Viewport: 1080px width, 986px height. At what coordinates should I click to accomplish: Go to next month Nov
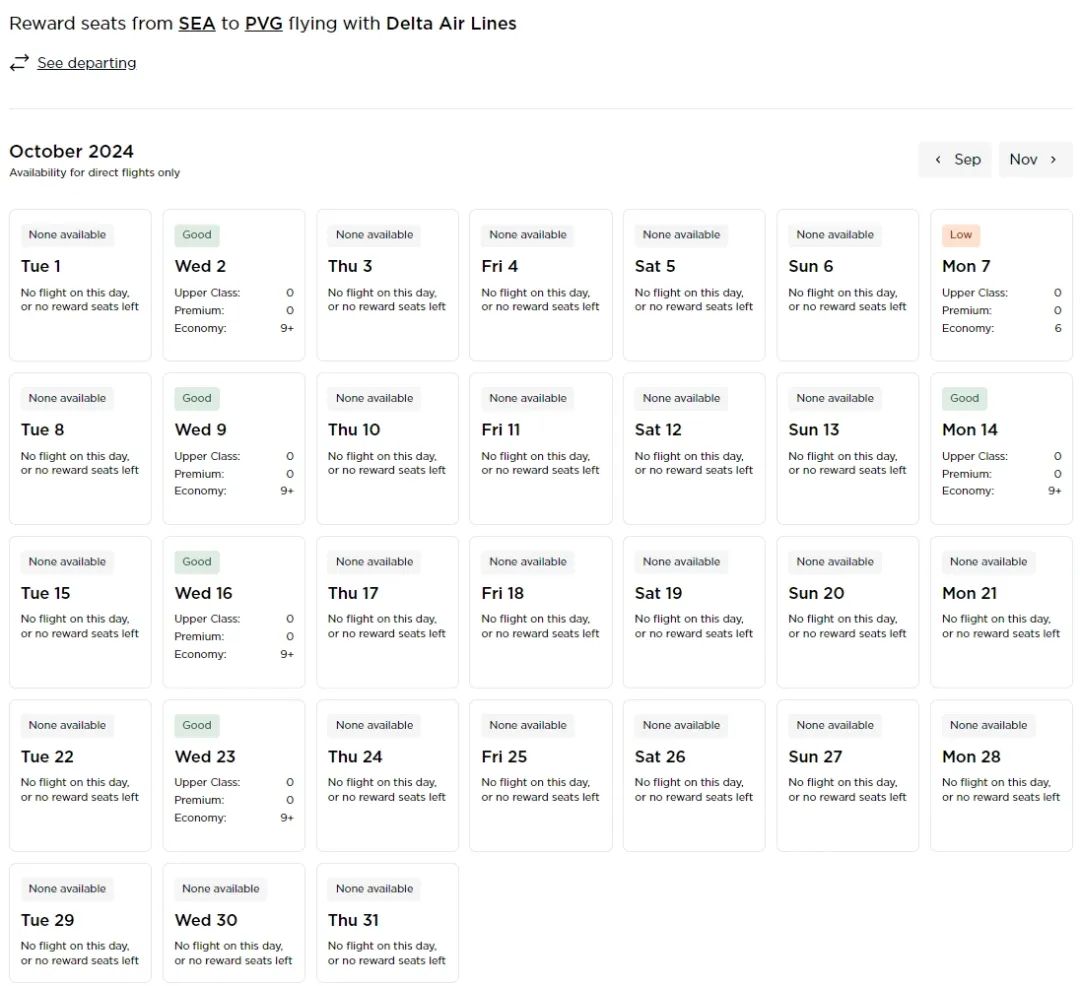point(1035,159)
